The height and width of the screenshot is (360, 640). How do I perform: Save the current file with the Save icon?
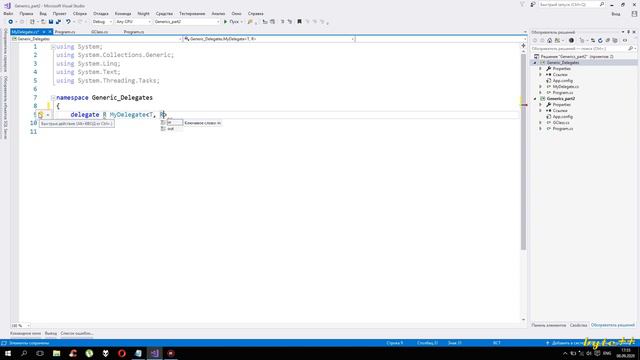pos(51,22)
